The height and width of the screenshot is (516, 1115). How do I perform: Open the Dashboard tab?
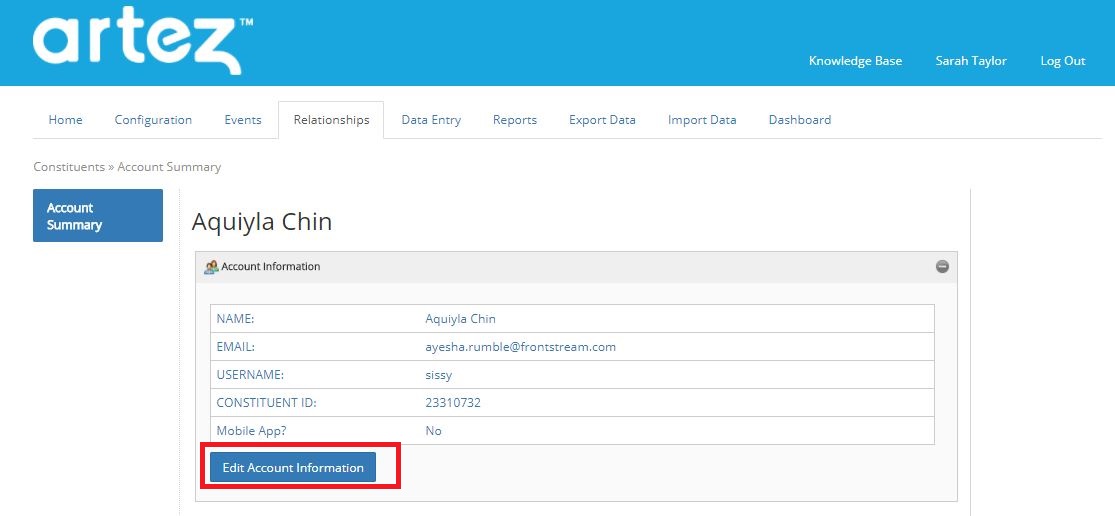click(x=800, y=120)
